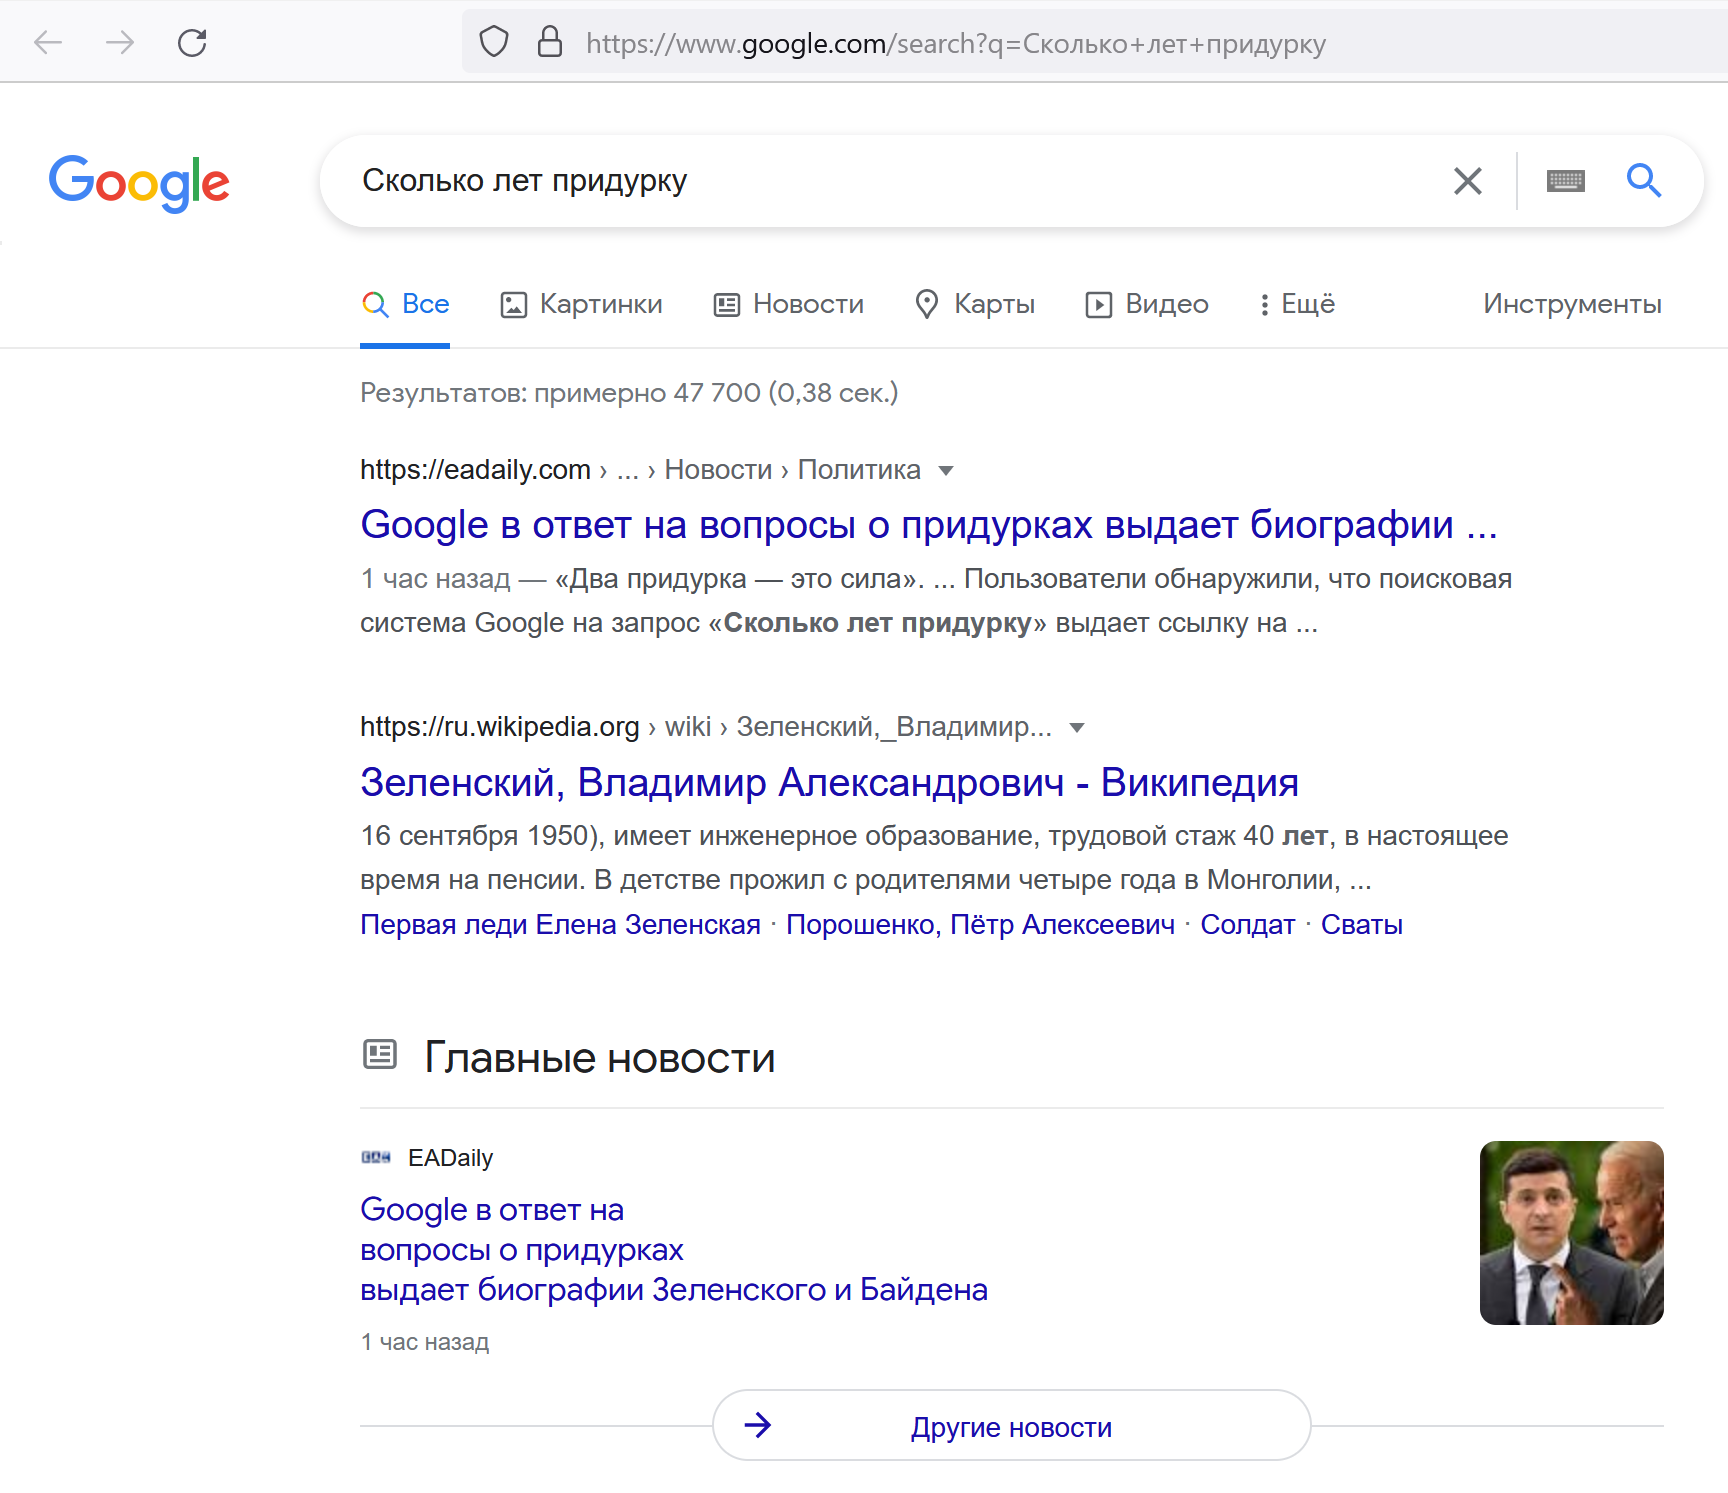Open the Порошенко, Пётр Алексеевич sitelink
This screenshot has height=1493, width=1728.
[x=980, y=925]
